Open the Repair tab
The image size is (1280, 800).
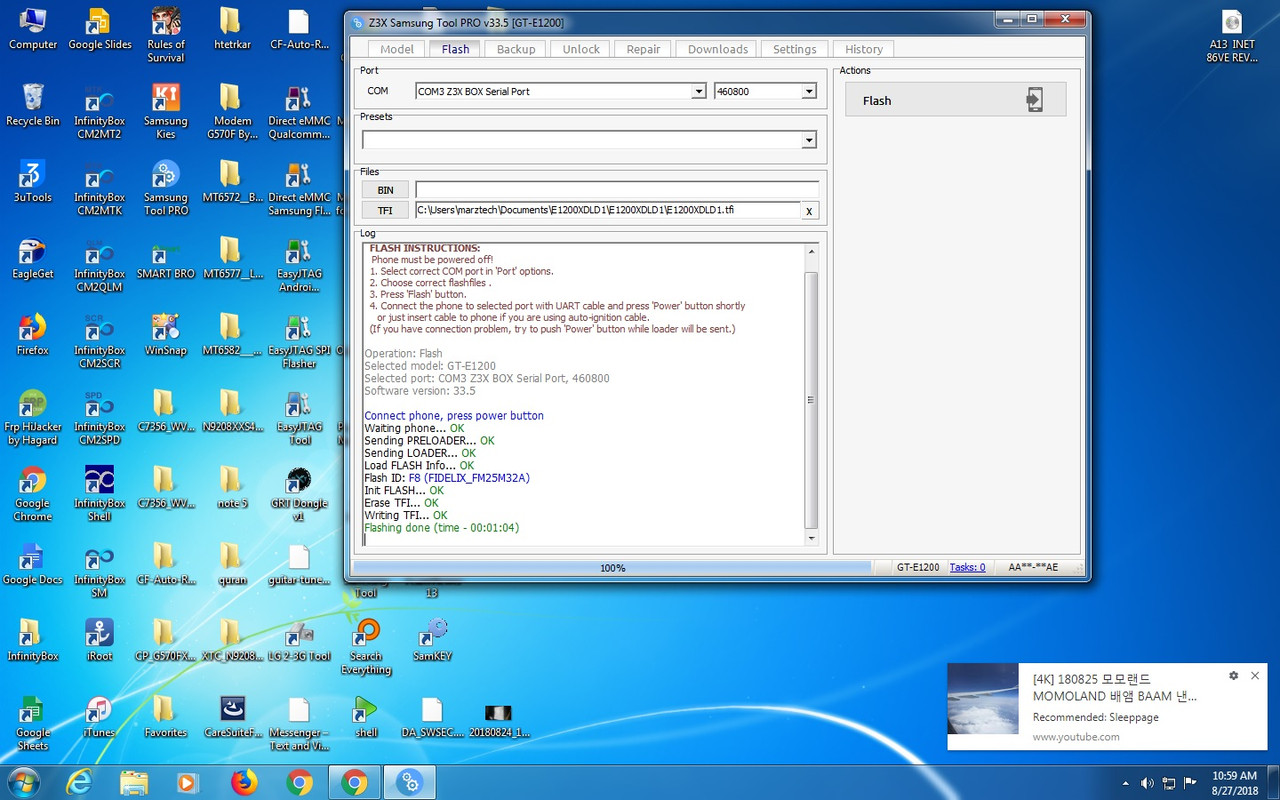point(643,49)
